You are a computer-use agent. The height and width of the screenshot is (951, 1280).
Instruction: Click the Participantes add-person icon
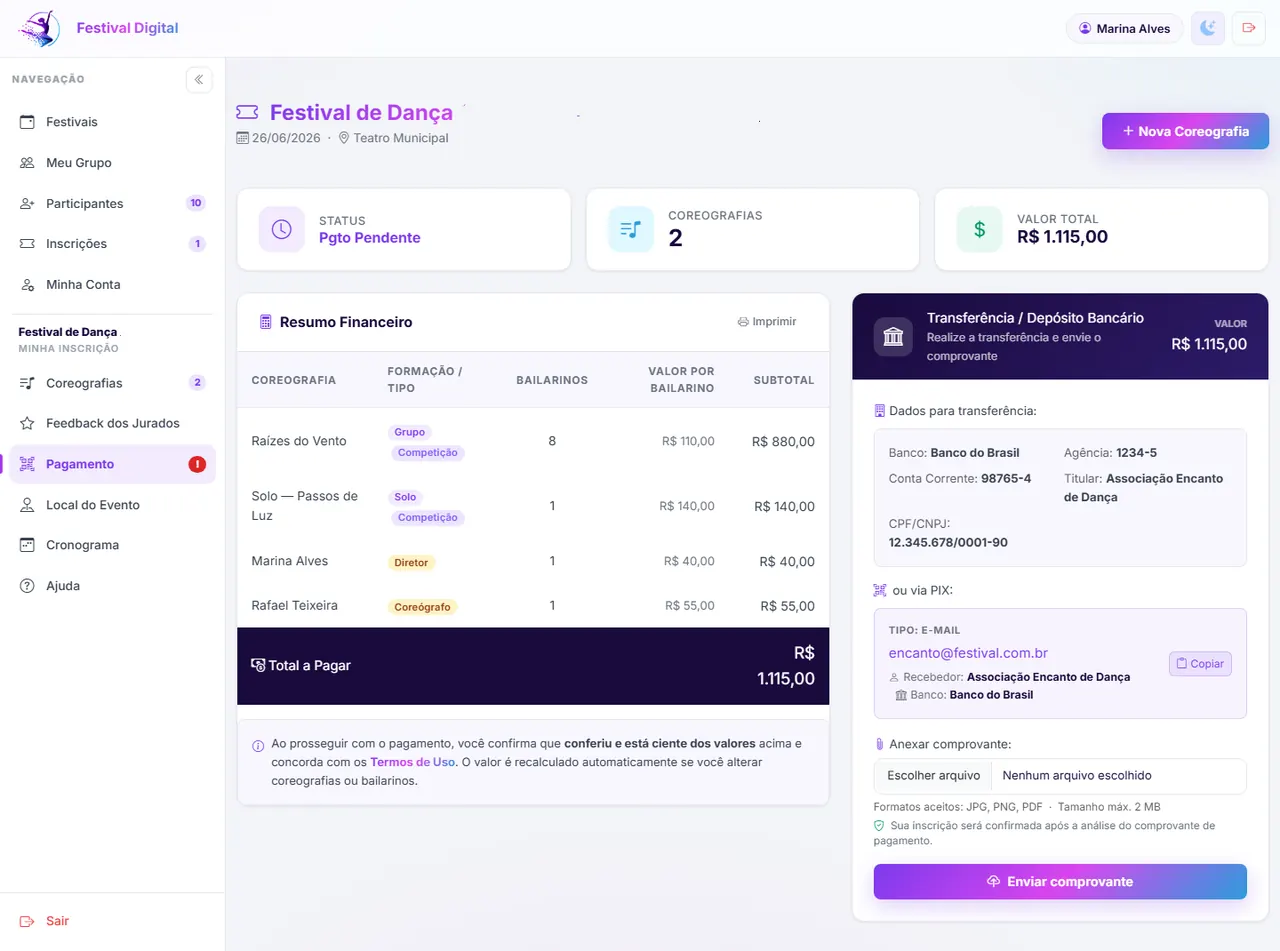pyautogui.click(x=27, y=204)
